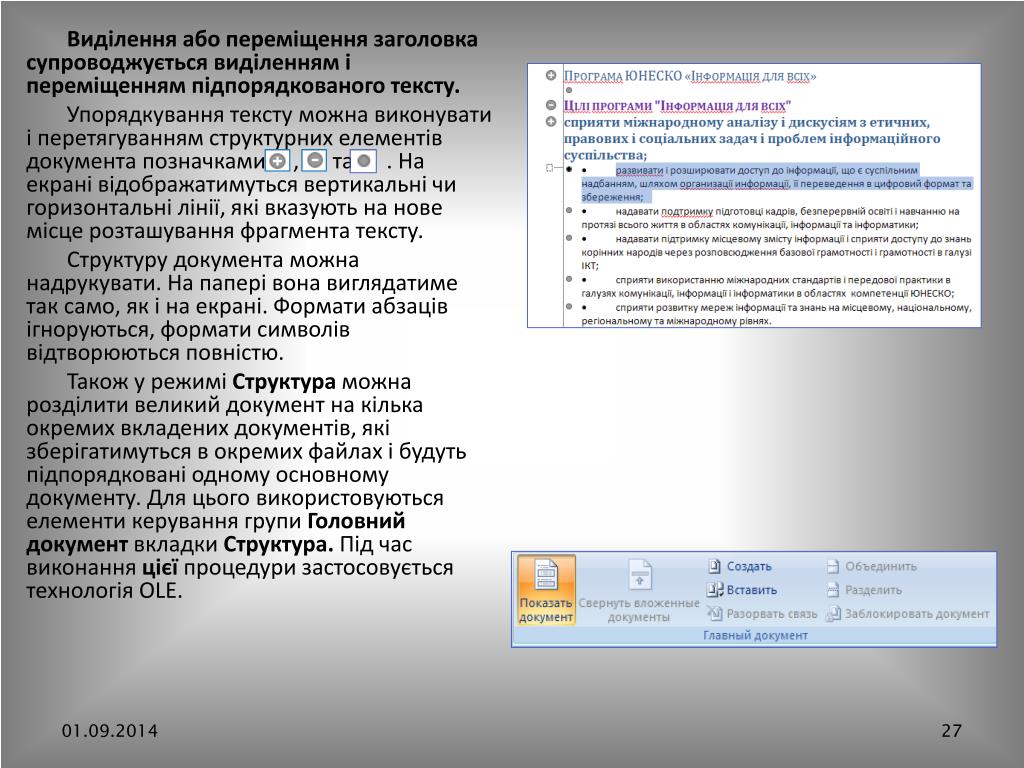Image resolution: width=1024 pixels, height=768 pixels.
Task: Collapse minus marker beside Цілі програми heading
Action: point(551,105)
